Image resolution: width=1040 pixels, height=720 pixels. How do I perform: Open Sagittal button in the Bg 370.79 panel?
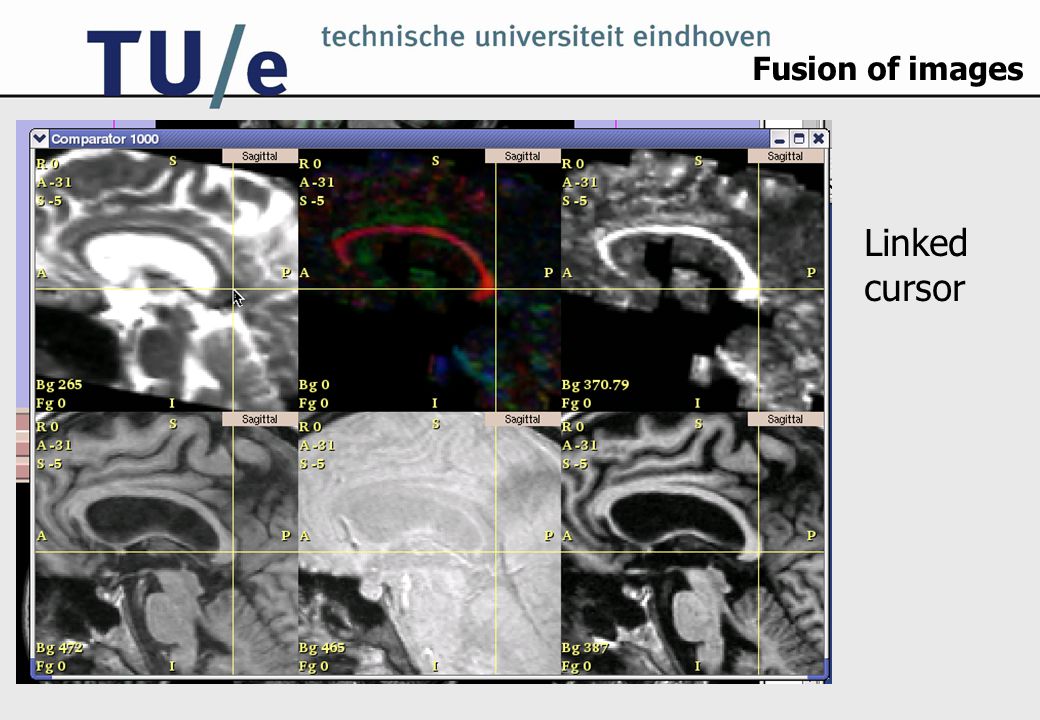coord(785,156)
